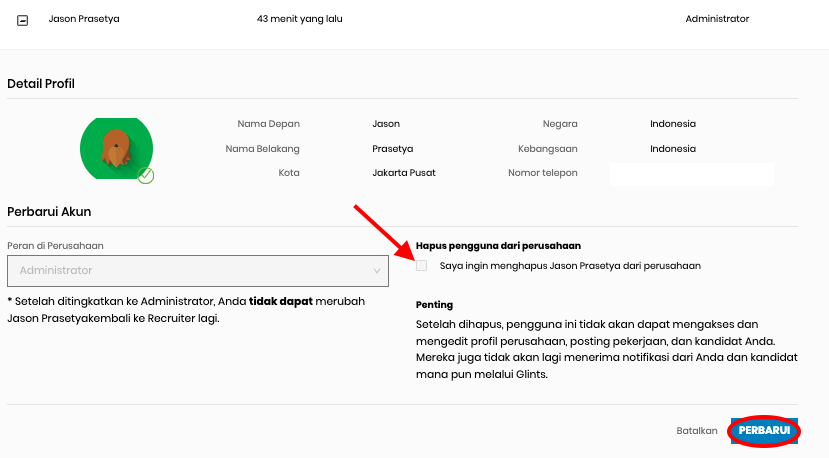Screen dimensions: 829x458
Task: Click the green verified checkmark badge
Action: [x=145, y=176]
